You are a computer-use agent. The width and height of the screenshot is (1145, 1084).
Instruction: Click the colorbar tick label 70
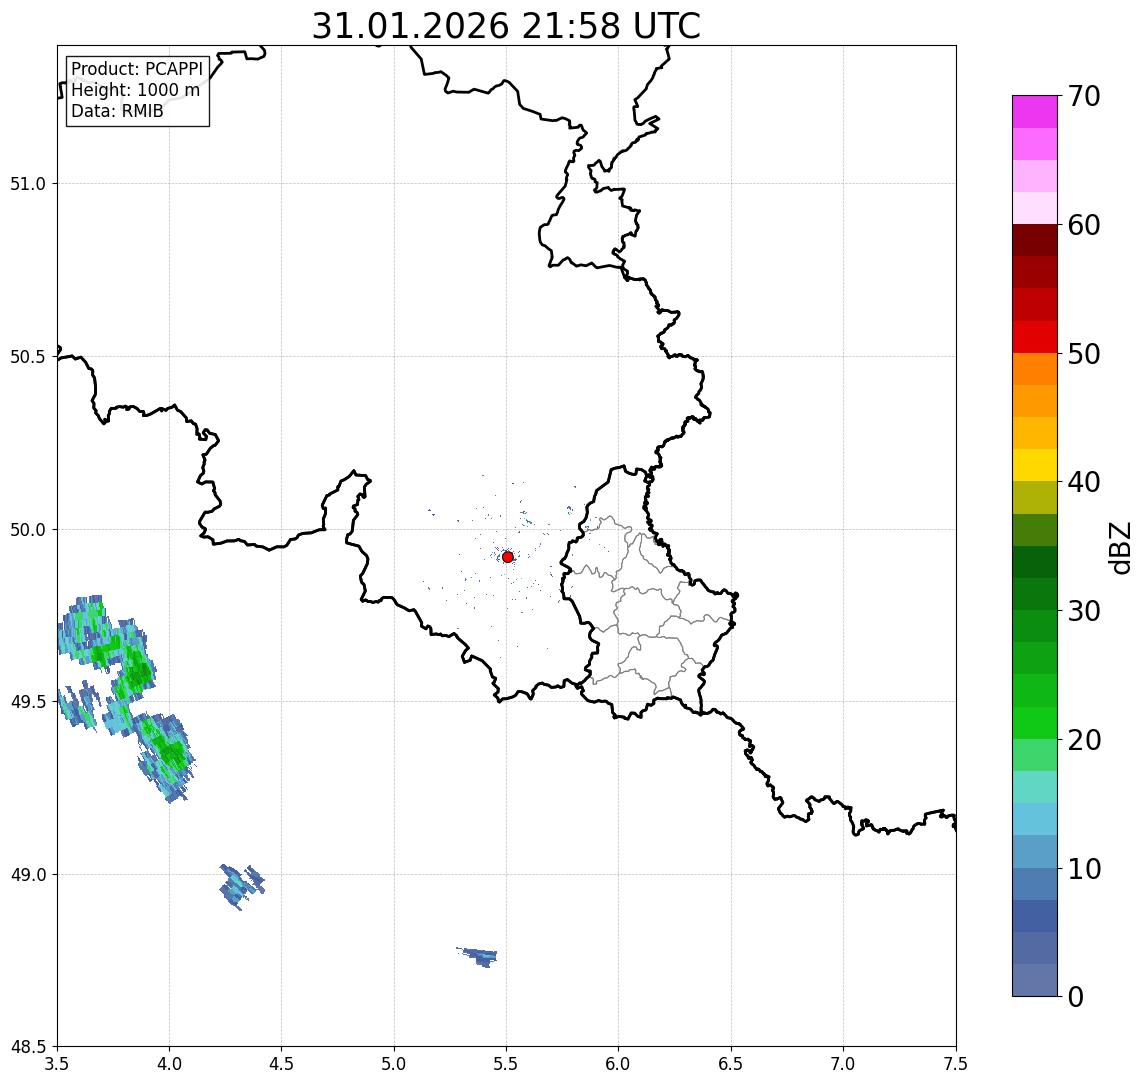click(1084, 96)
